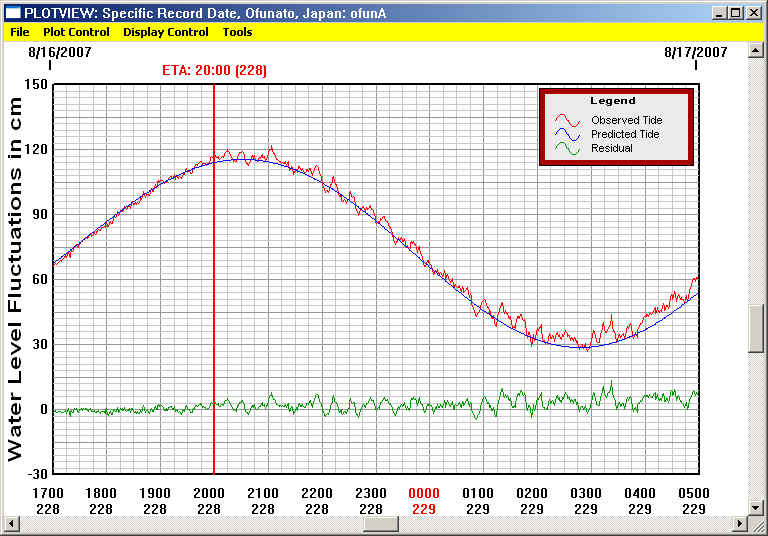The width and height of the screenshot is (768, 536).
Task: Click the 1800 228 time axis label
Action: tap(101, 501)
